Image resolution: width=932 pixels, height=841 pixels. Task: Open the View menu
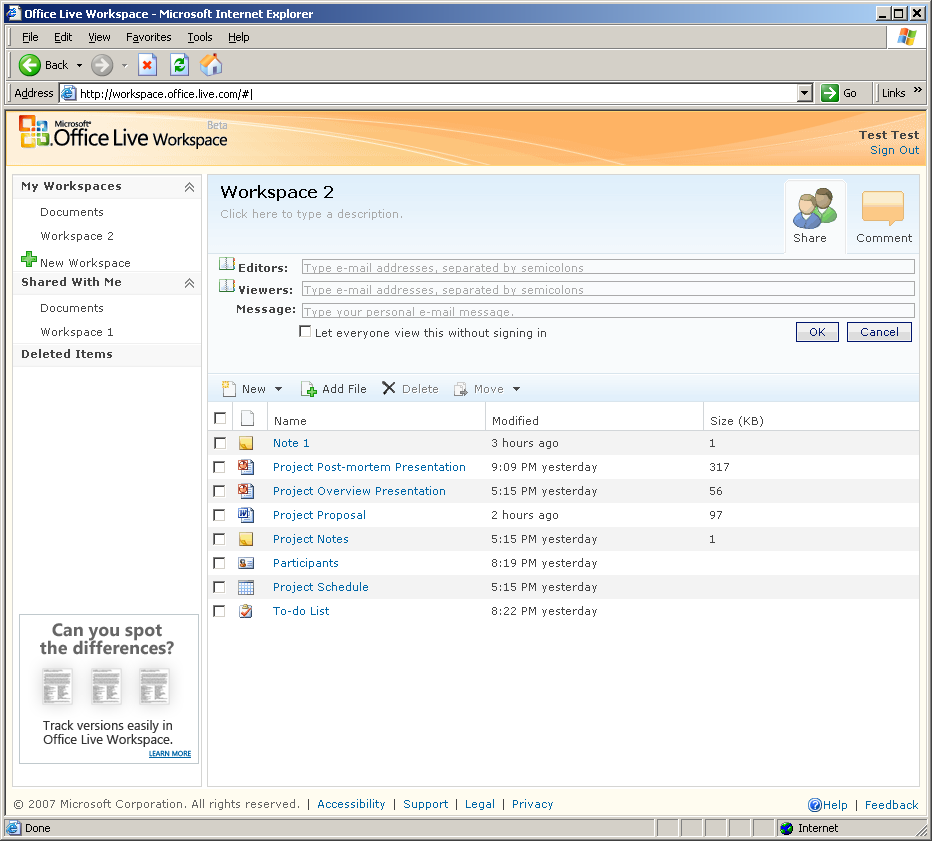click(99, 37)
